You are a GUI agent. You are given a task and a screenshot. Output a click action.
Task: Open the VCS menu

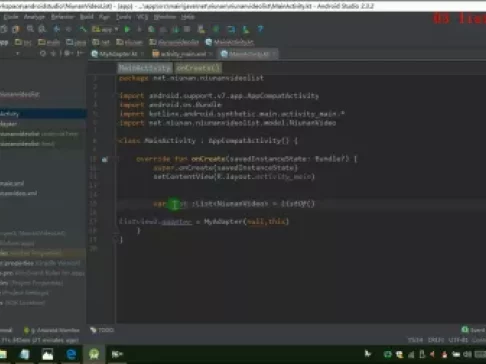click(142, 17)
